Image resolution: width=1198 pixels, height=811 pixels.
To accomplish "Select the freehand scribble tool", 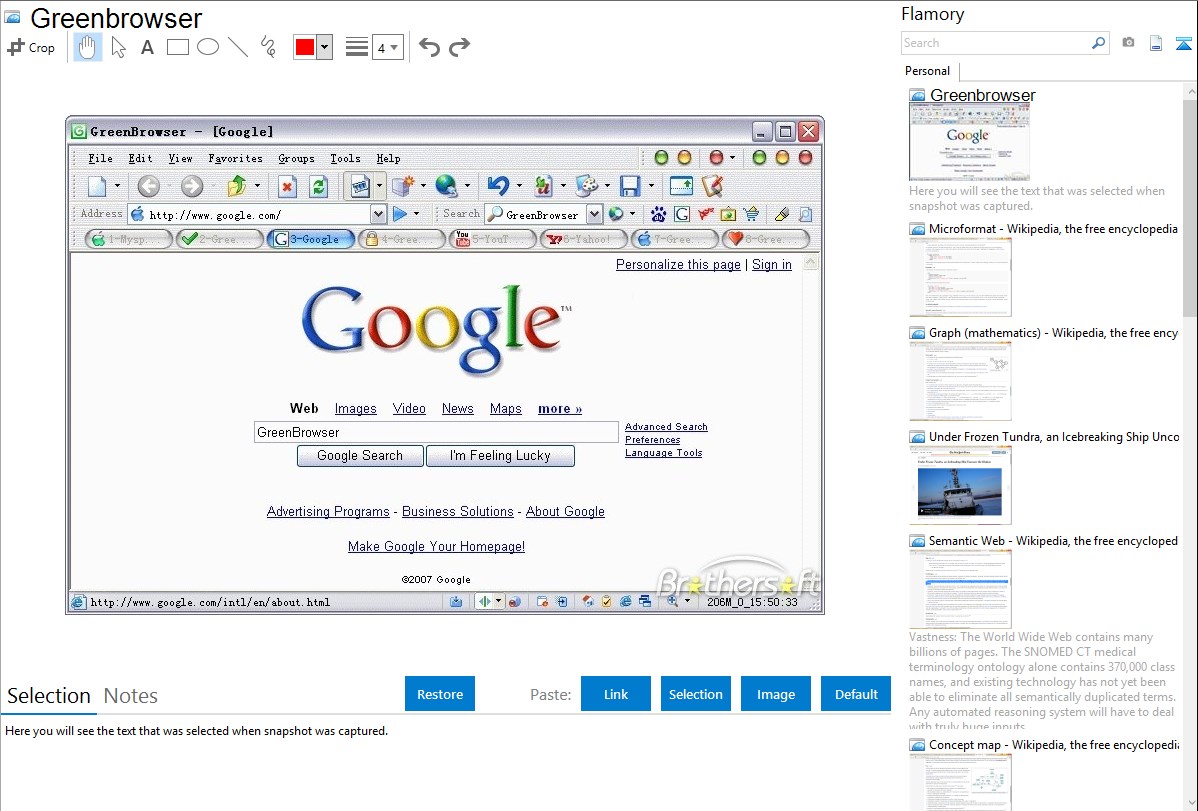I will tap(268, 47).
